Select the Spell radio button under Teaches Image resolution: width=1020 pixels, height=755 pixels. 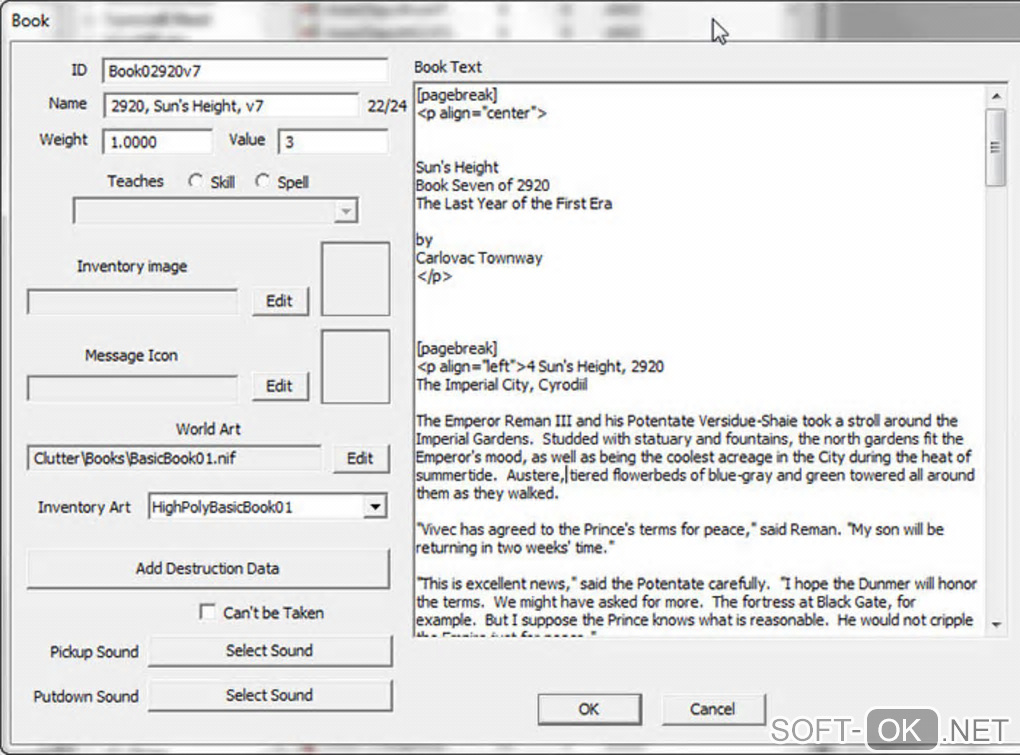pyautogui.click(x=262, y=181)
